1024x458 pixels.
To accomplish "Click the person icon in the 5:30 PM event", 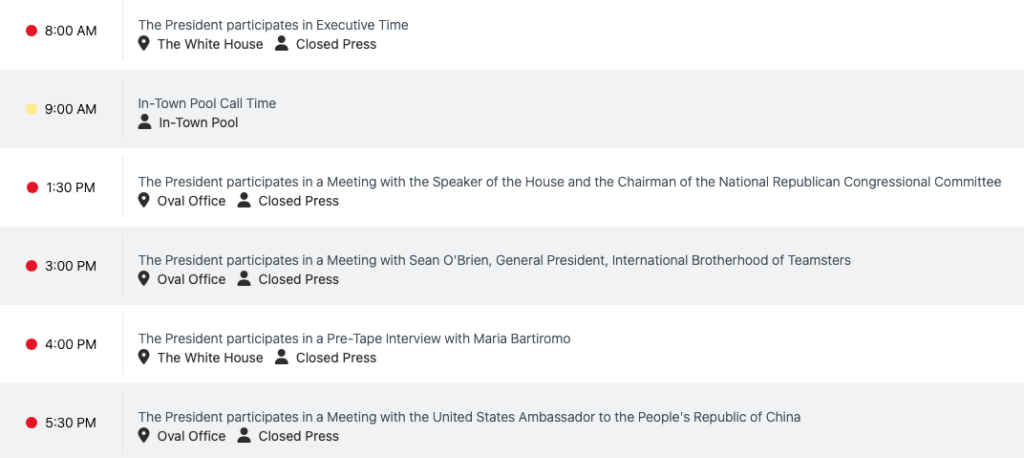I will point(244,436).
